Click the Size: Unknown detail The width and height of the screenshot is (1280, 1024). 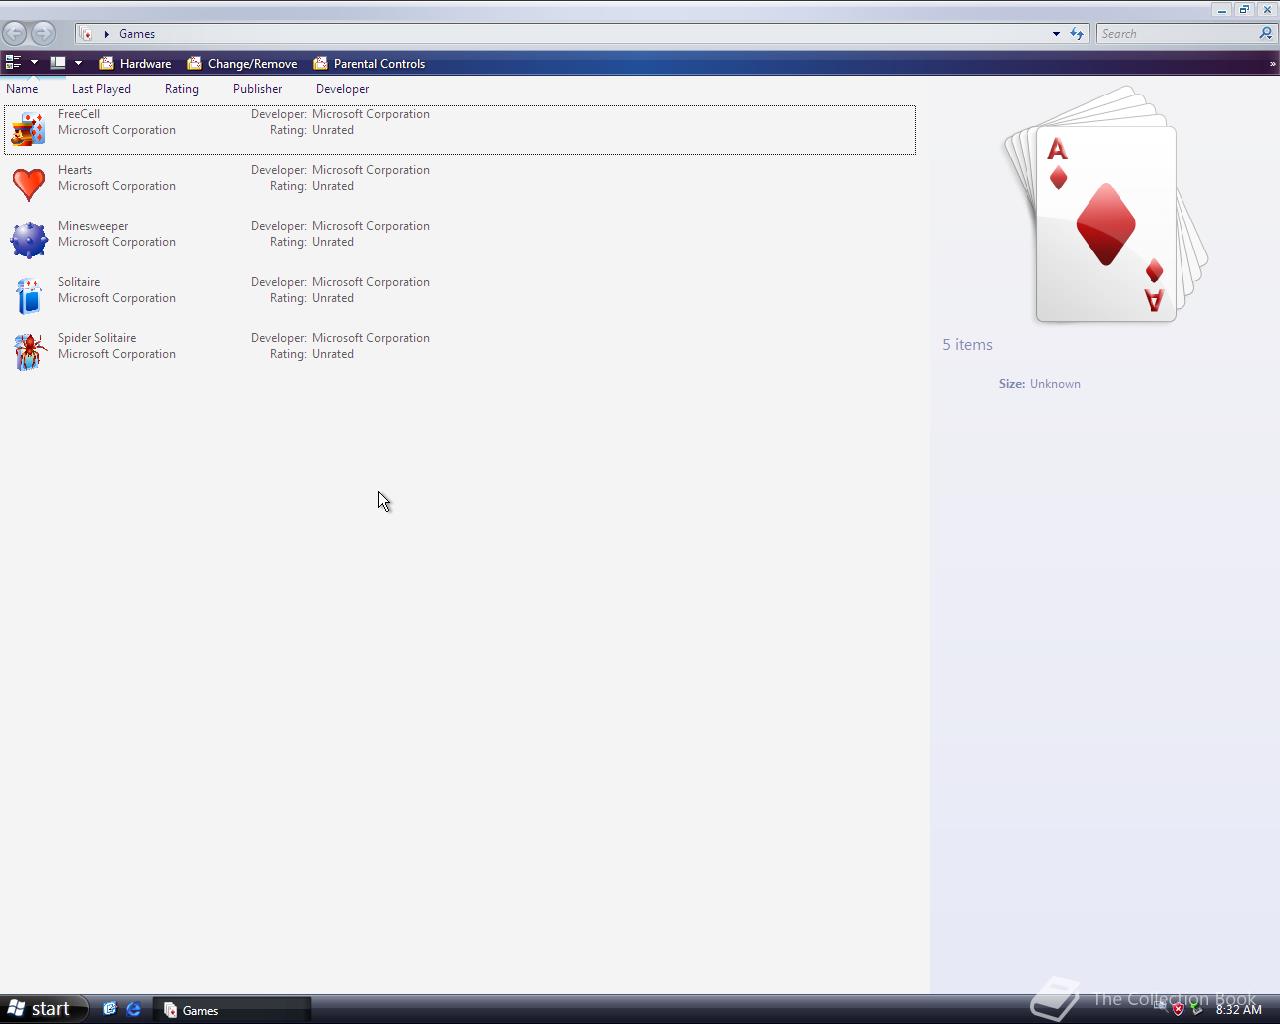pyautogui.click(x=1039, y=384)
